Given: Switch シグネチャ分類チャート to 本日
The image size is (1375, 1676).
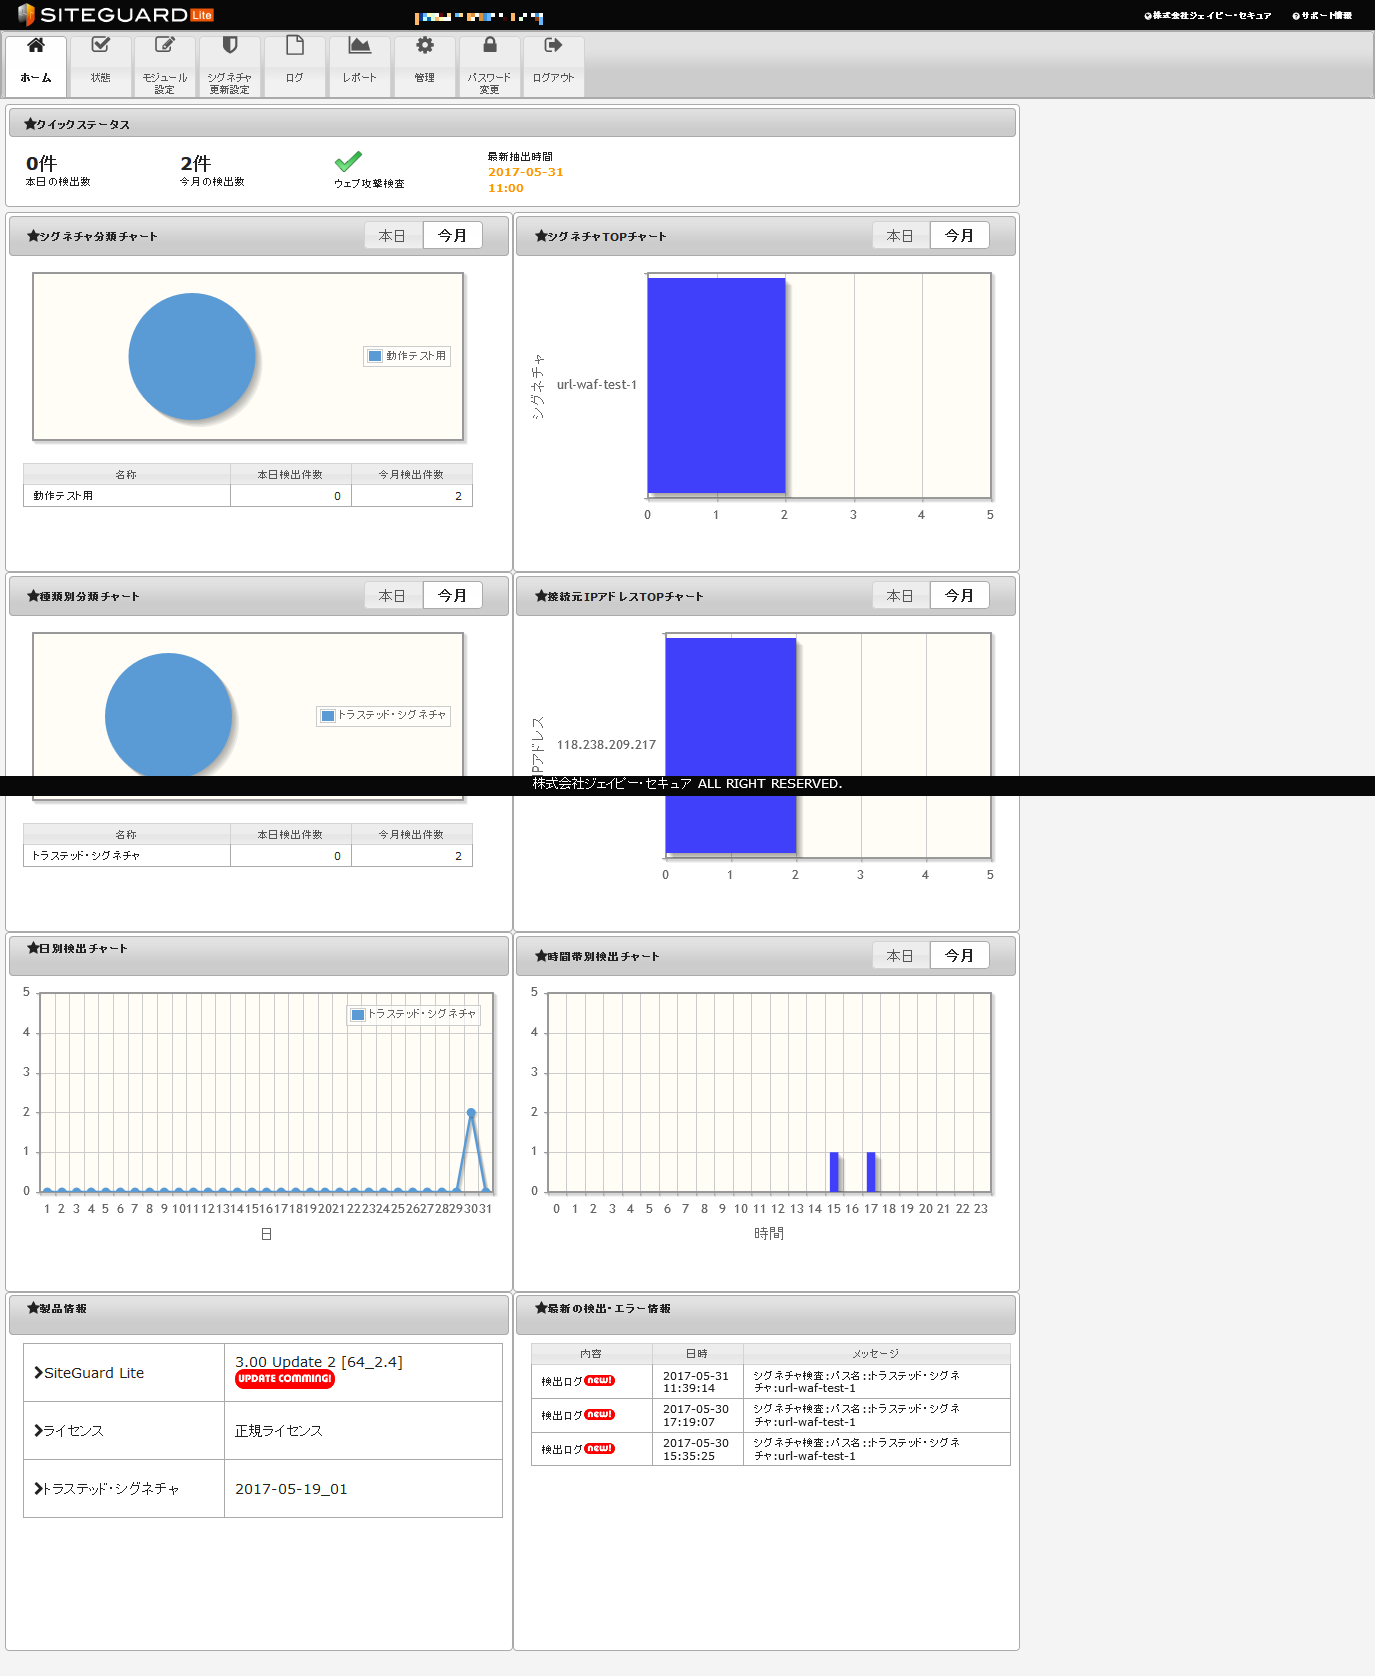Looking at the screenshot, I should click(x=393, y=235).
